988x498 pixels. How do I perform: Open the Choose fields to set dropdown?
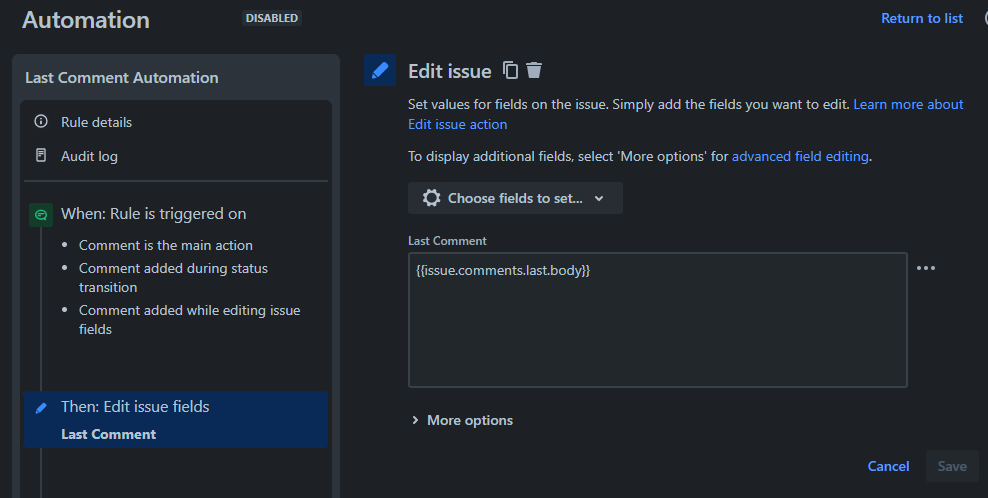[515, 198]
